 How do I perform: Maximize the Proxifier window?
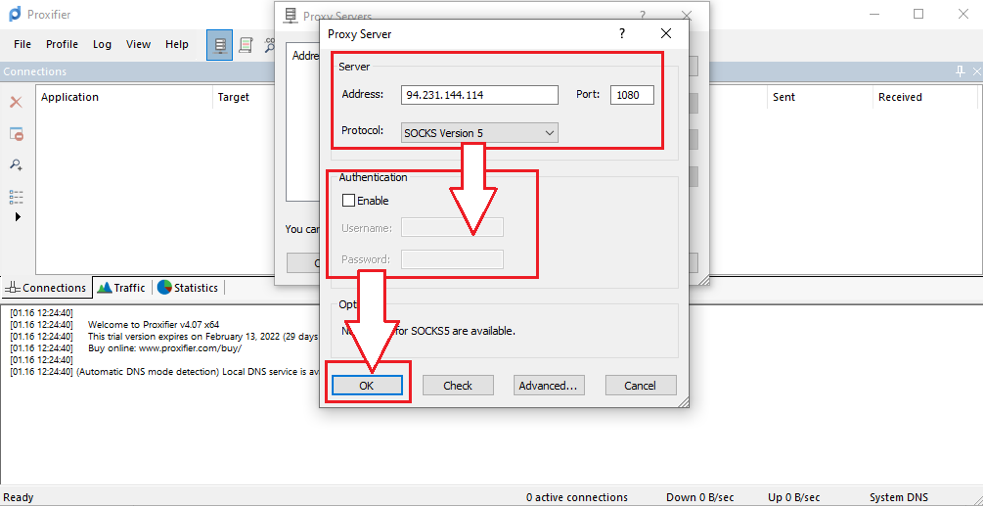[918, 14]
